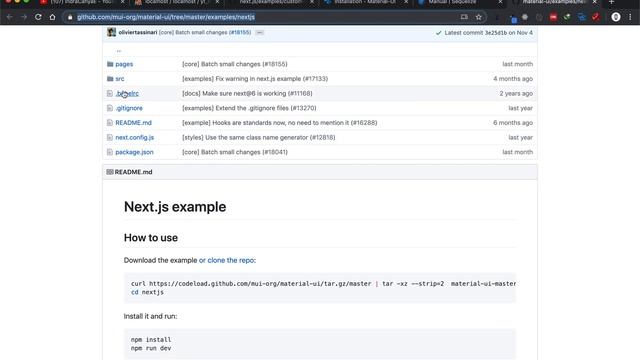Viewport: 640px width, 360px height.
Task: Open commit 'Use the same class name generator'
Action: pos(259,138)
